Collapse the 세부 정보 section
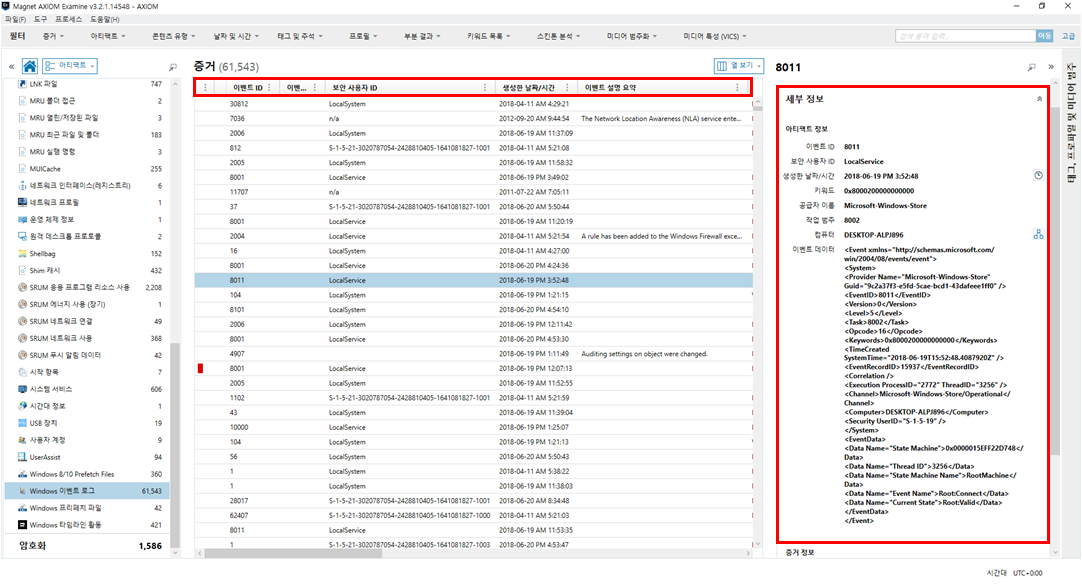This screenshot has height=588, width=1082. [1039, 99]
